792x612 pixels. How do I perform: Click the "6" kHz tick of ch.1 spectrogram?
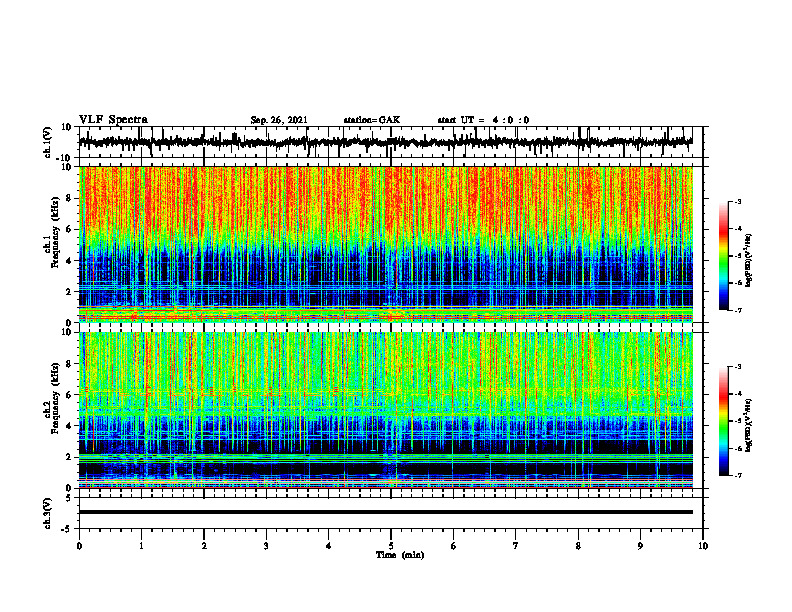69,230
